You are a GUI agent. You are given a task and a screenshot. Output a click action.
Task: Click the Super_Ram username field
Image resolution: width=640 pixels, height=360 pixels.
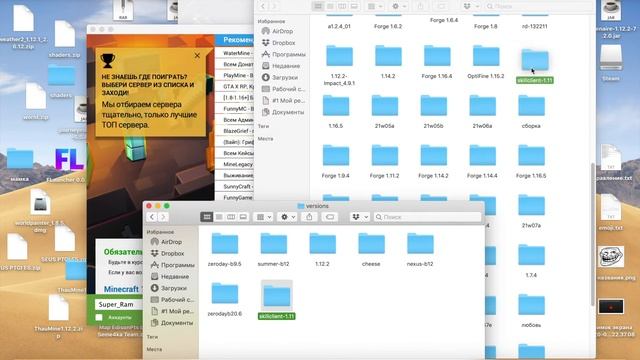click(119, 304)
